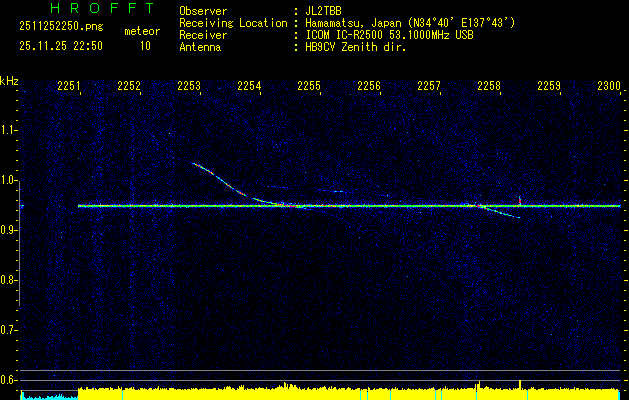
Task: Select the HB9CV Zenith dir. antenna text
Action: pos(355,46)
